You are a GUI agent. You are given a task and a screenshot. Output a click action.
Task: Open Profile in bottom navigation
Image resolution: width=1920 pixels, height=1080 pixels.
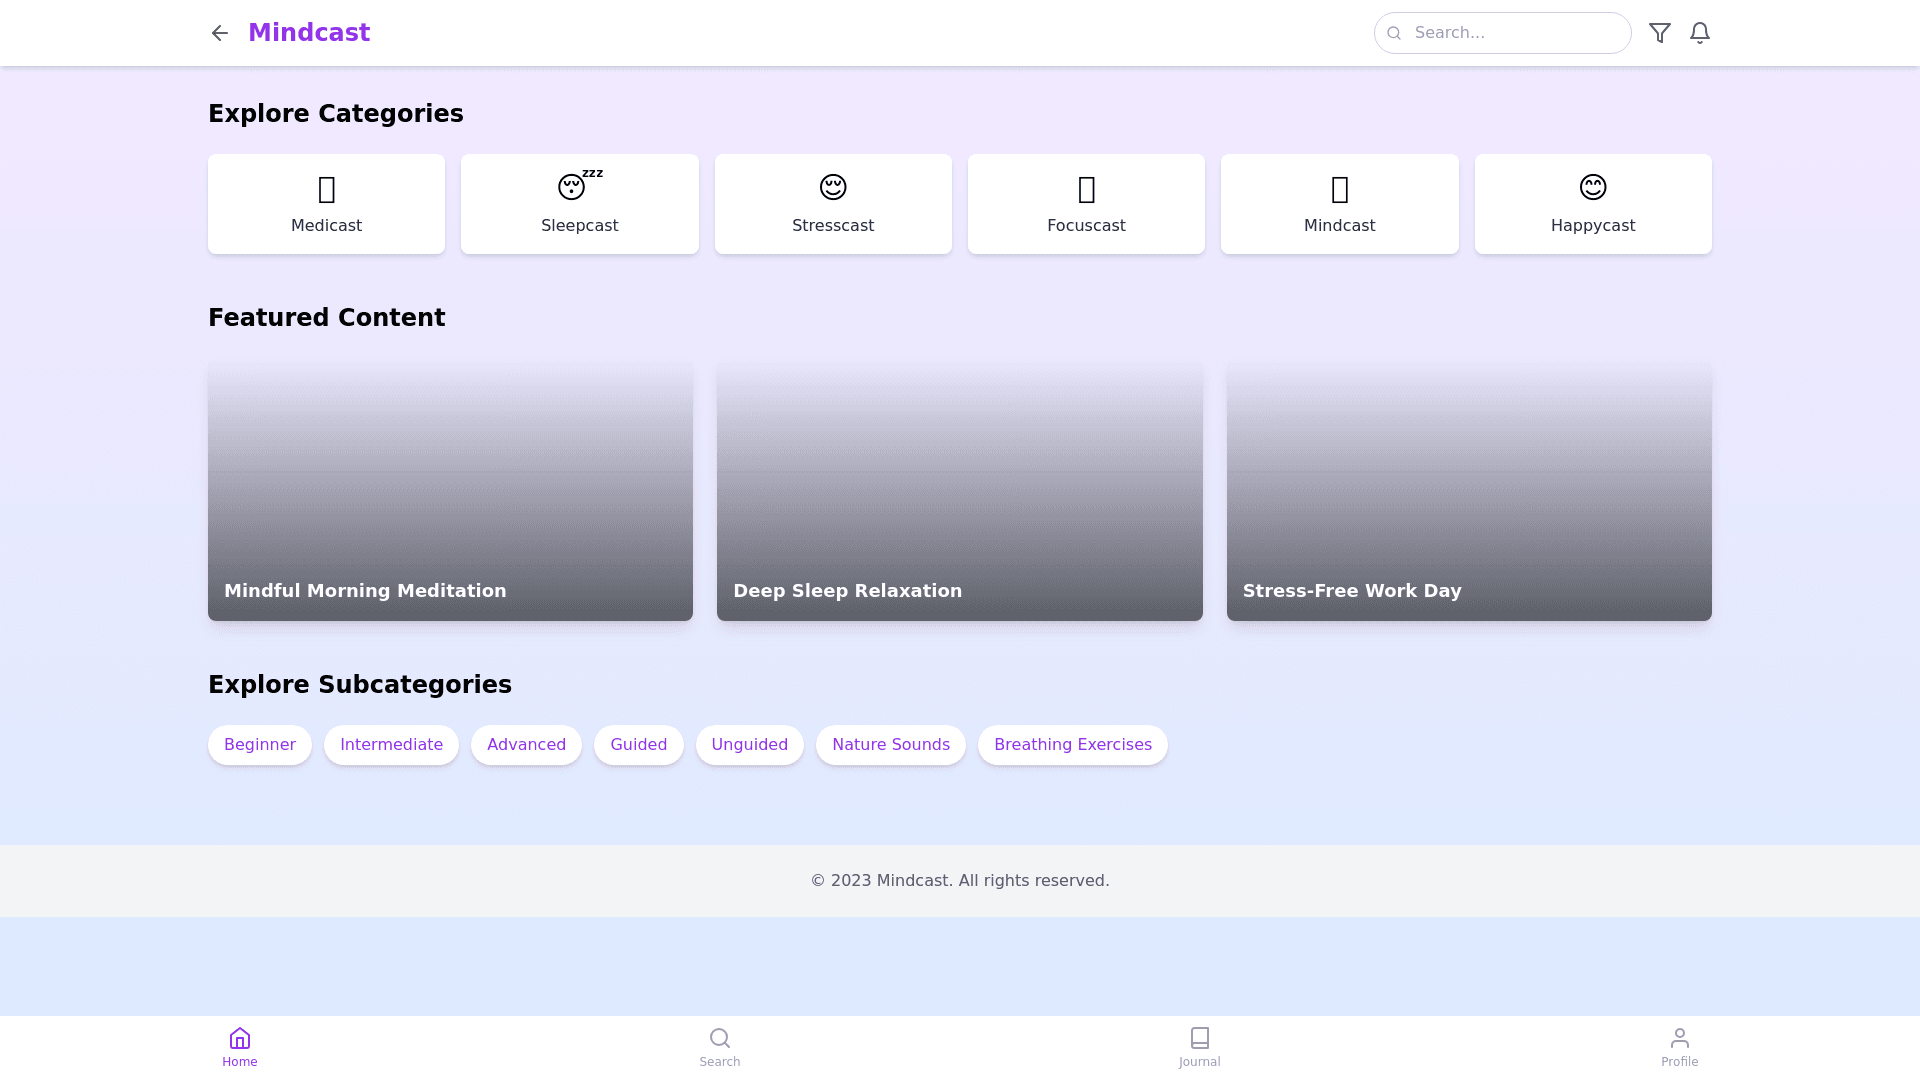(1679, 1047)
